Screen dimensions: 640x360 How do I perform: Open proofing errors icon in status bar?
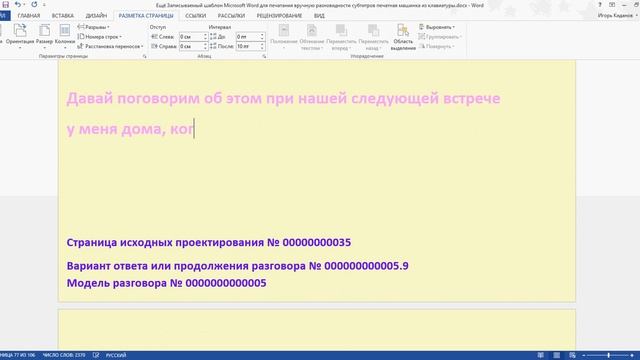(x=96, y=355)
